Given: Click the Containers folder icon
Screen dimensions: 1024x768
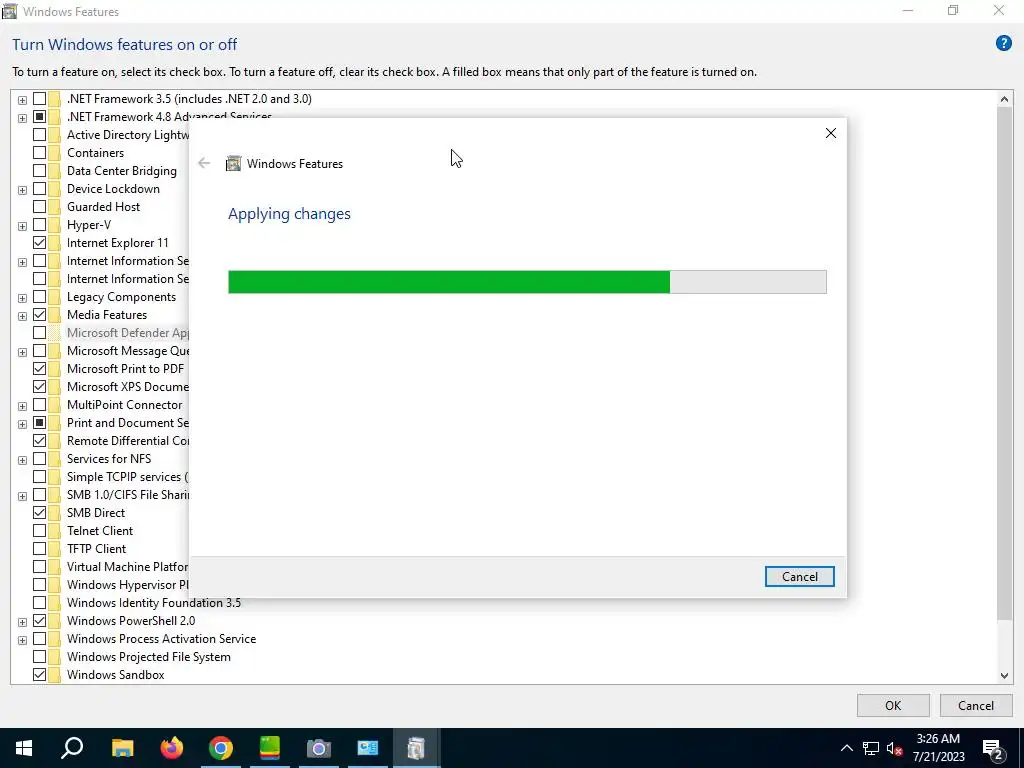Looking at the screenshot, I should 55,153.
